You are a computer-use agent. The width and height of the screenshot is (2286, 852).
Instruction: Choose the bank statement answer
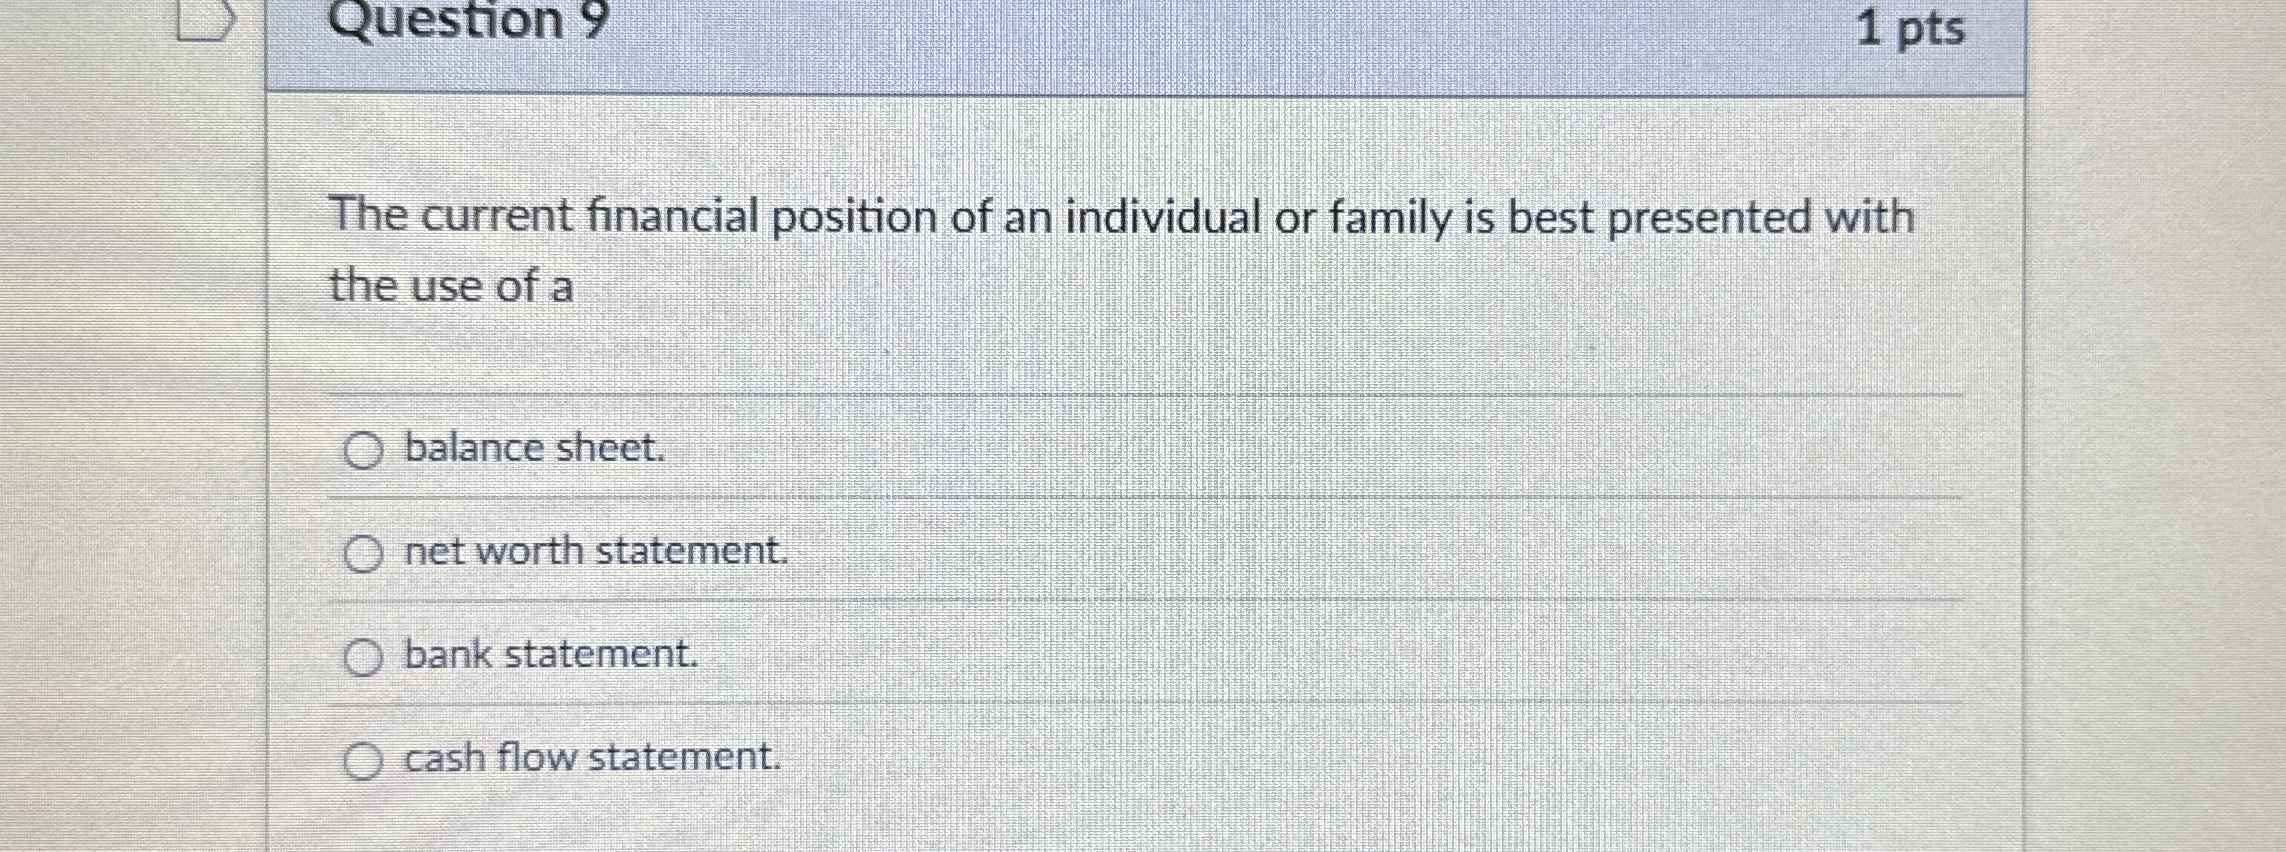point(364,658)
